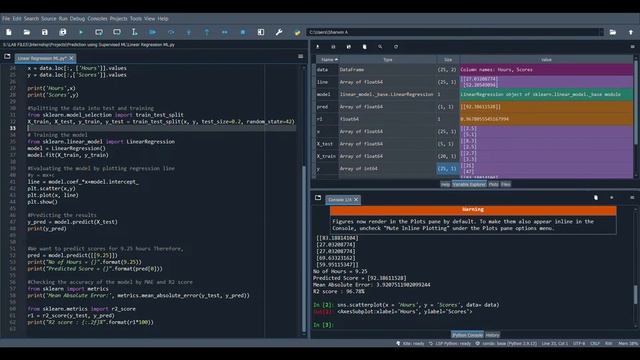Step into function in debugger
Viewport: 640px width, 360px height.
tap(189, 32)
